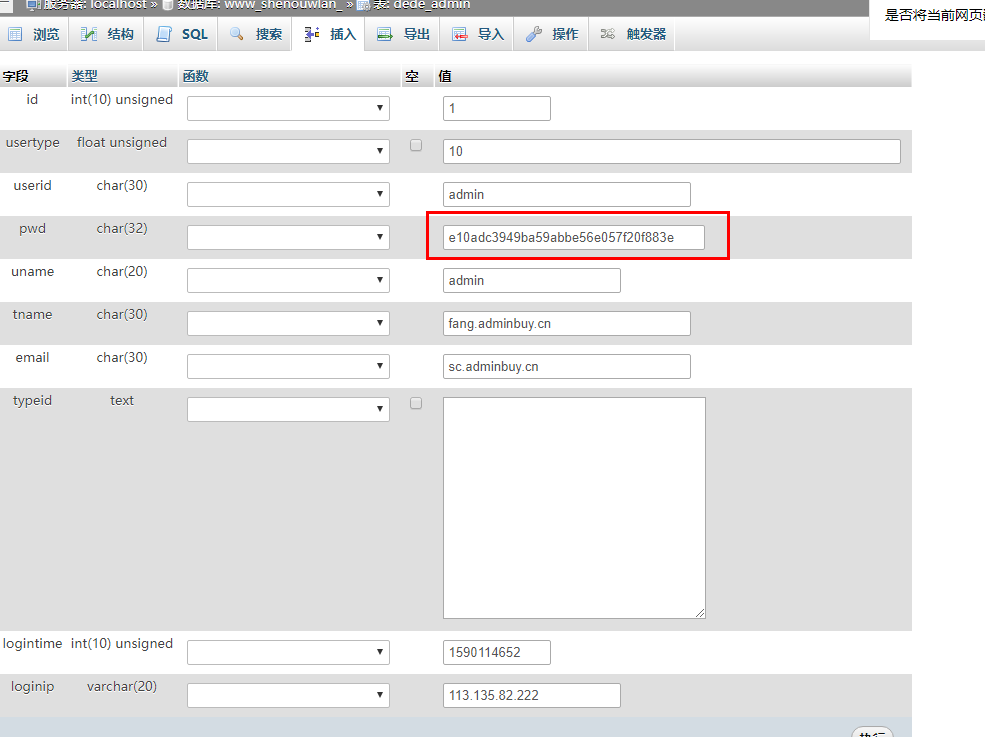Click the SQL tab icon
Screen dimensions: 985x737
click(x=164, y=34)
